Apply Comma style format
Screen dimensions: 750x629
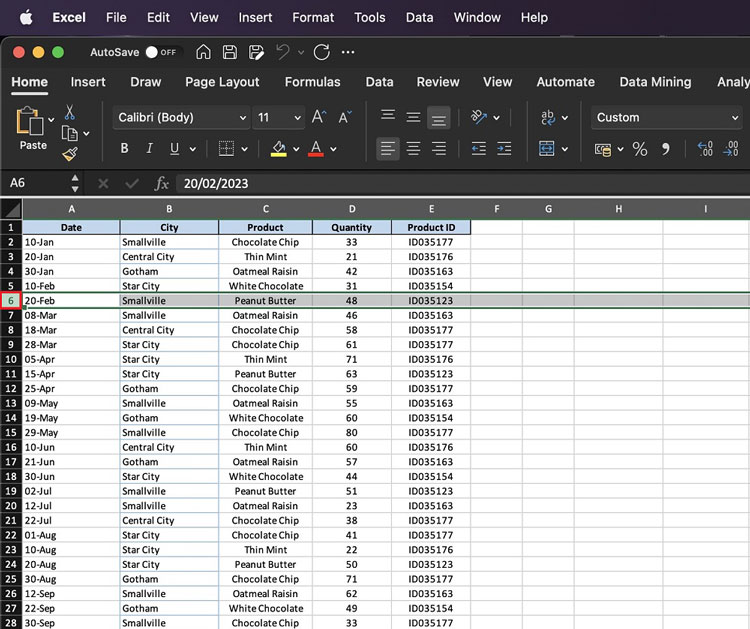coord(665,149)
